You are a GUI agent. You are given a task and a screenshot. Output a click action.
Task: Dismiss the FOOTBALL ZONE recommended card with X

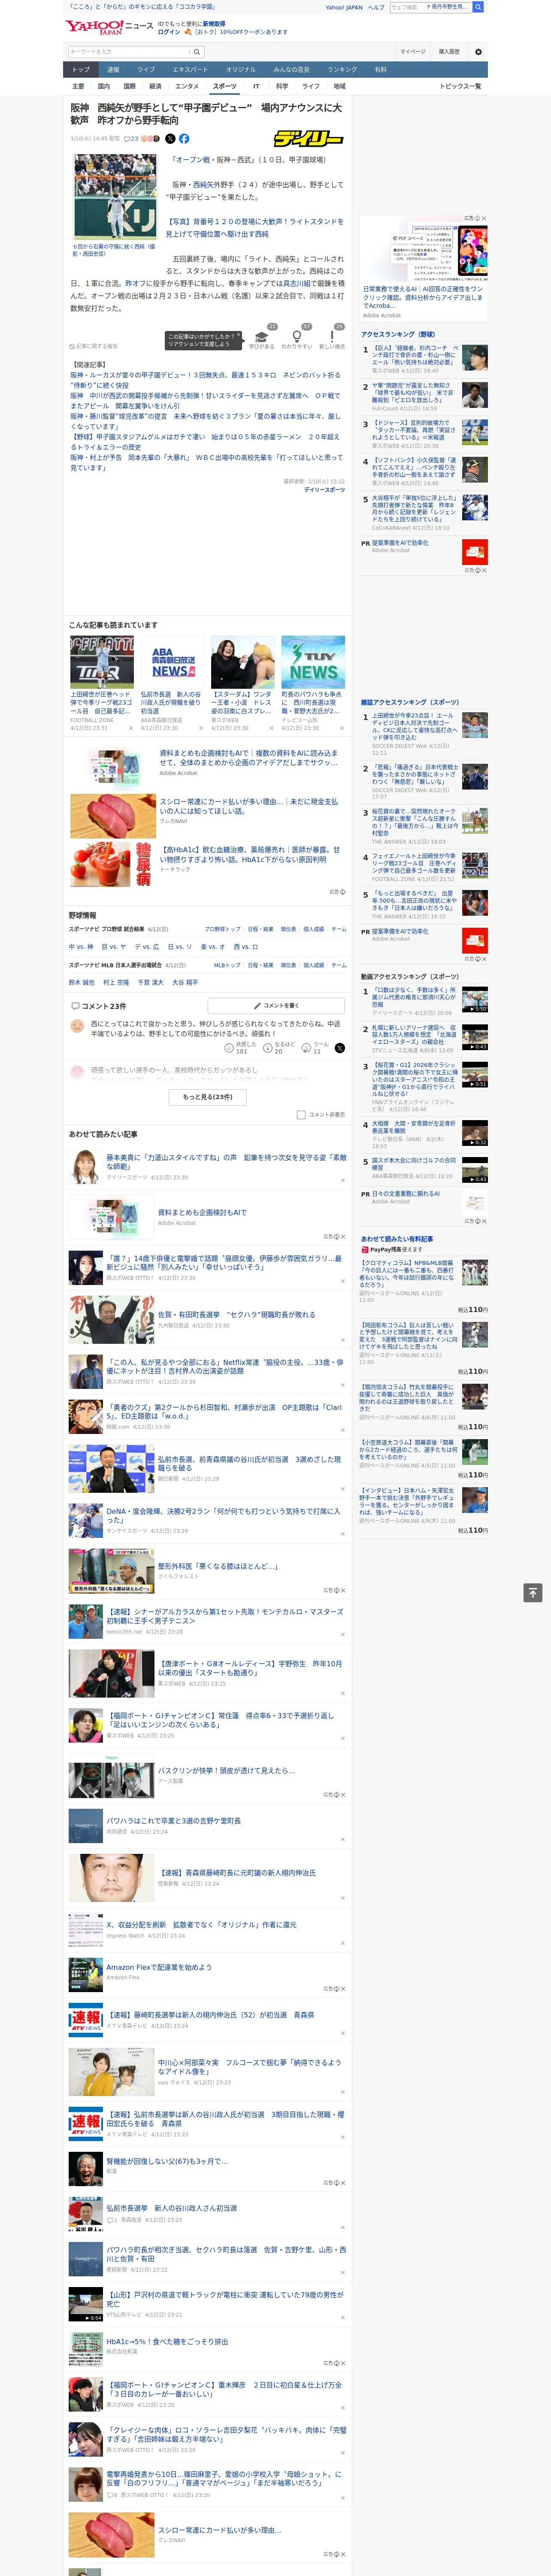point(131,728)
